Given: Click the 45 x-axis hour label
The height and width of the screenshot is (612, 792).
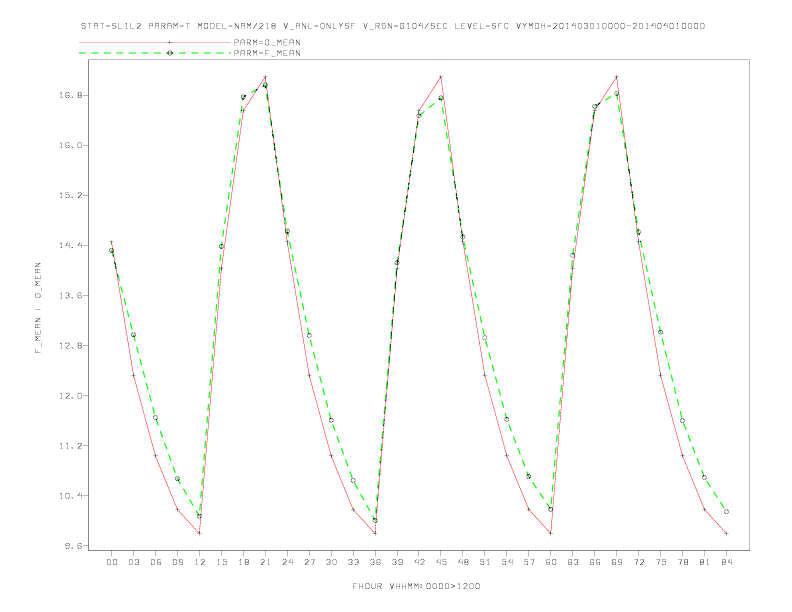Looking at the screenshot, I should click(441, 562).
